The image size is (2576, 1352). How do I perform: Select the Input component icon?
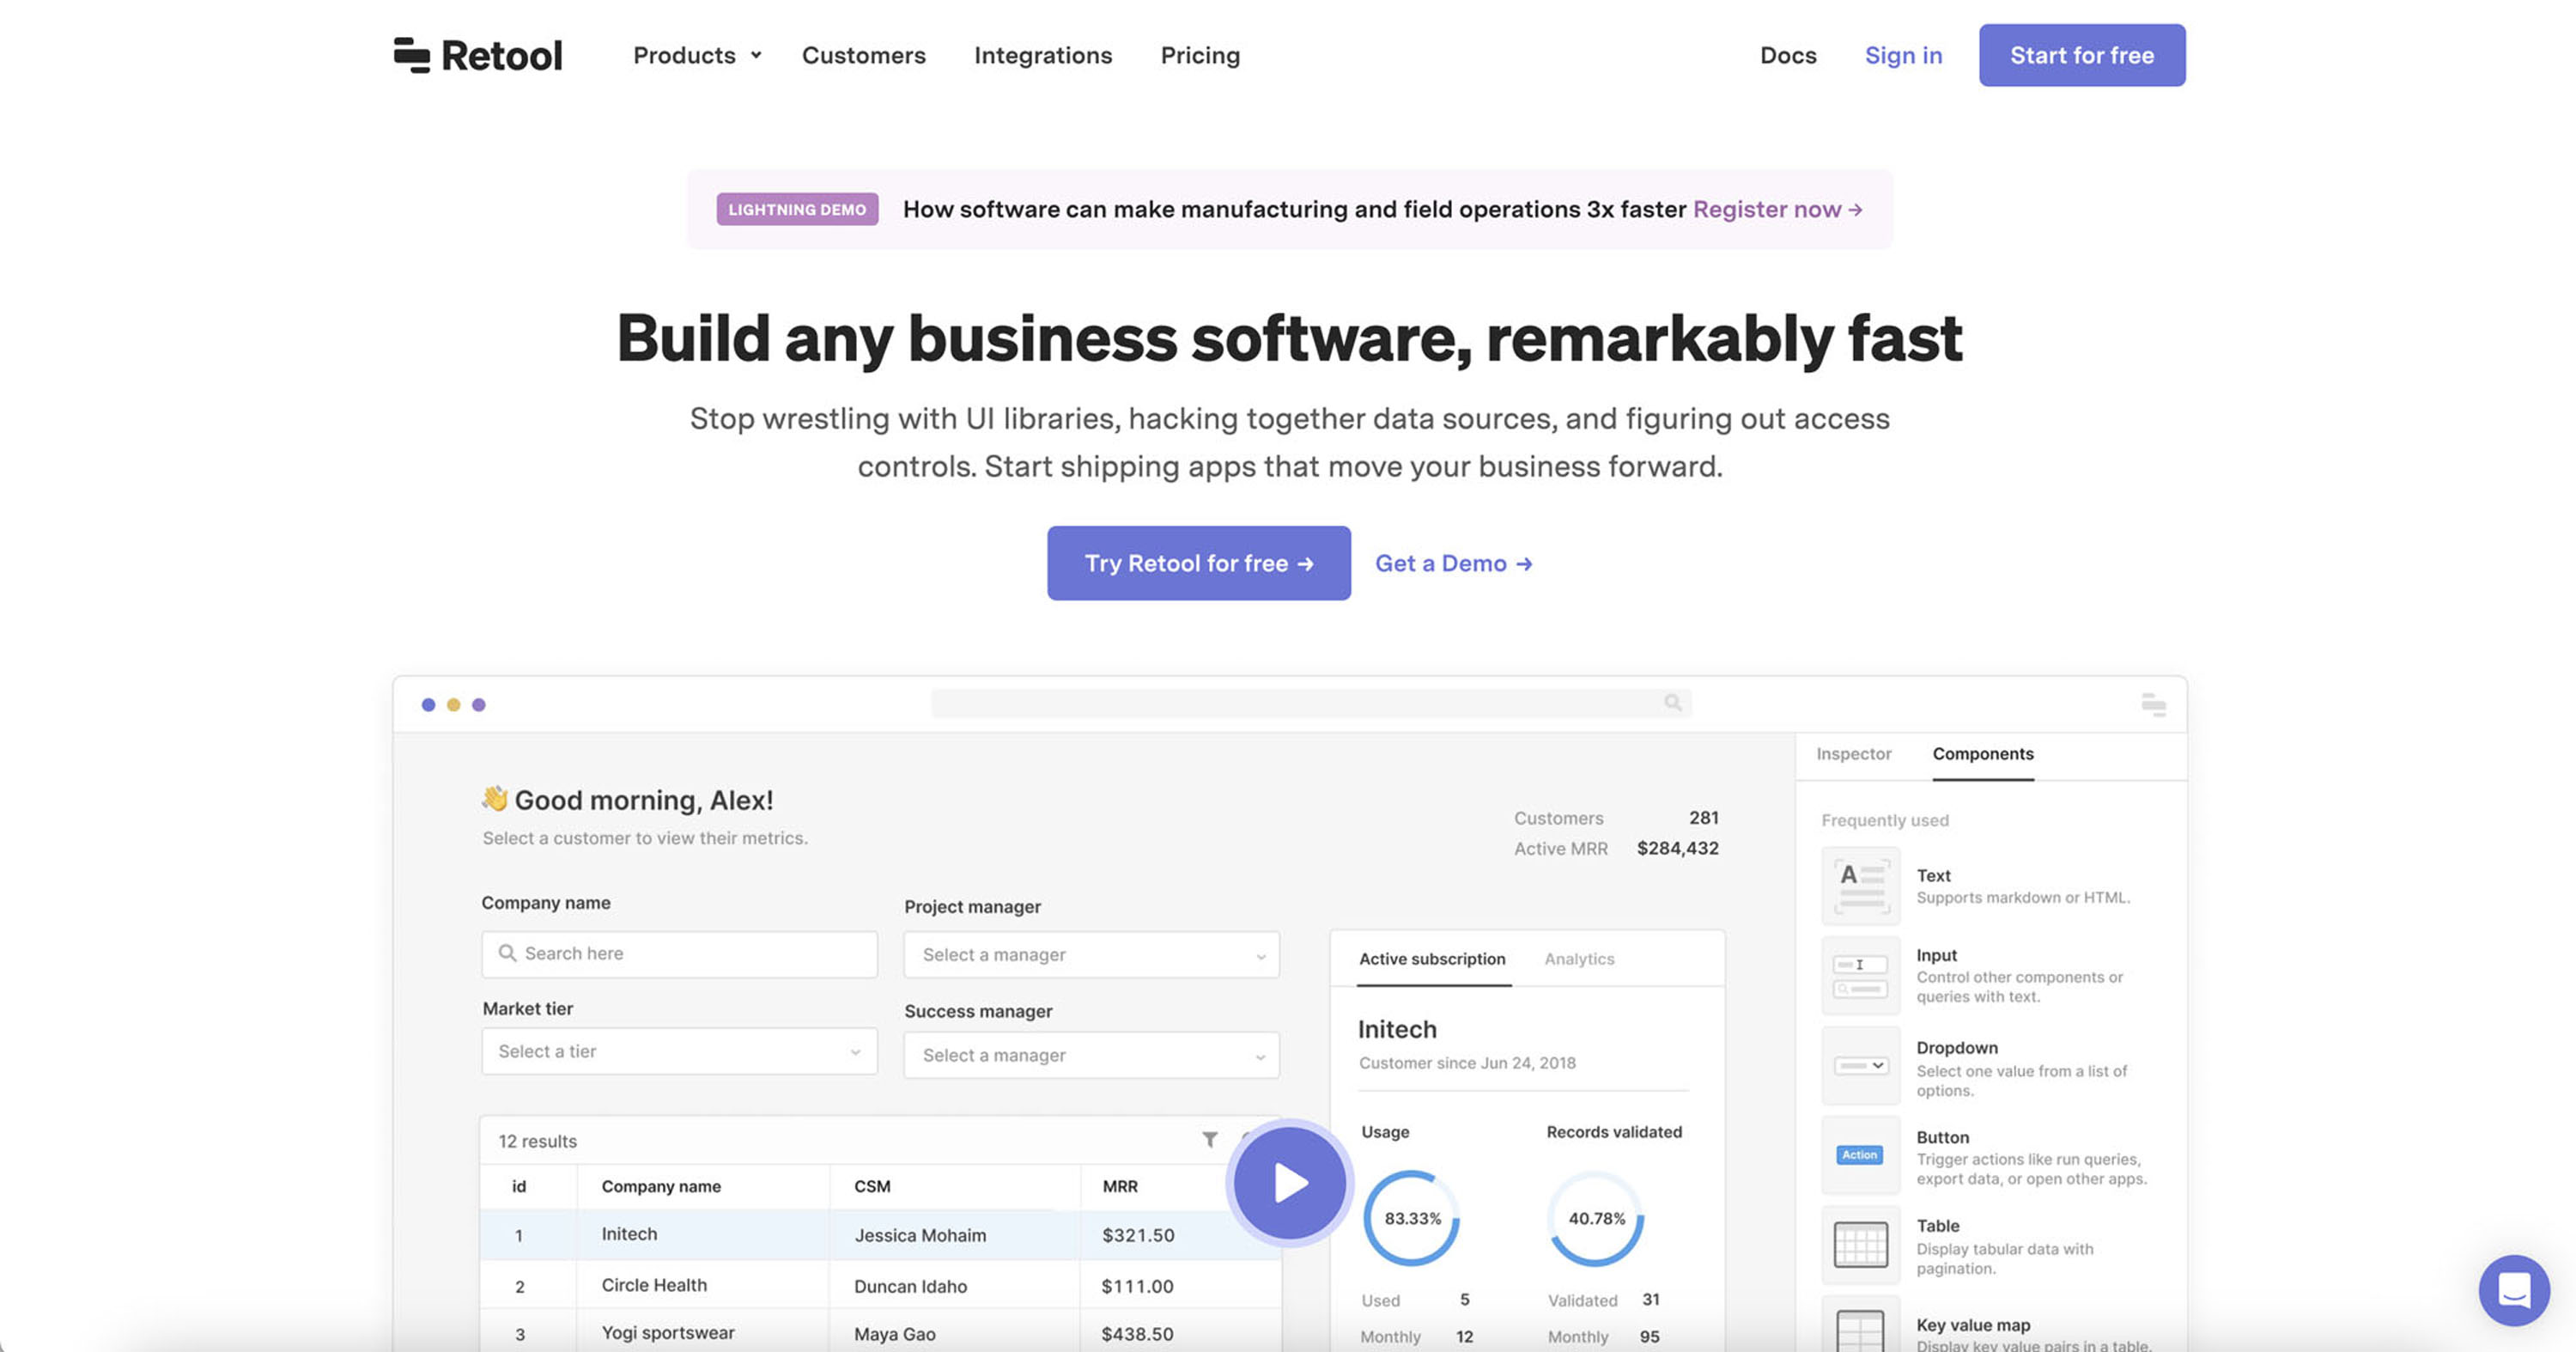click(1860, 977)
